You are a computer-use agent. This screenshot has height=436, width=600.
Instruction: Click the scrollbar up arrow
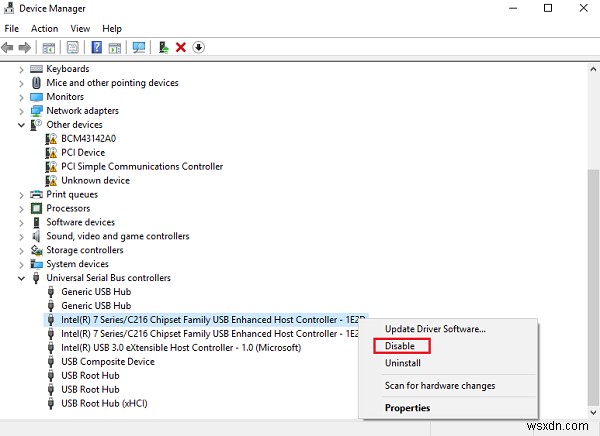593,69
